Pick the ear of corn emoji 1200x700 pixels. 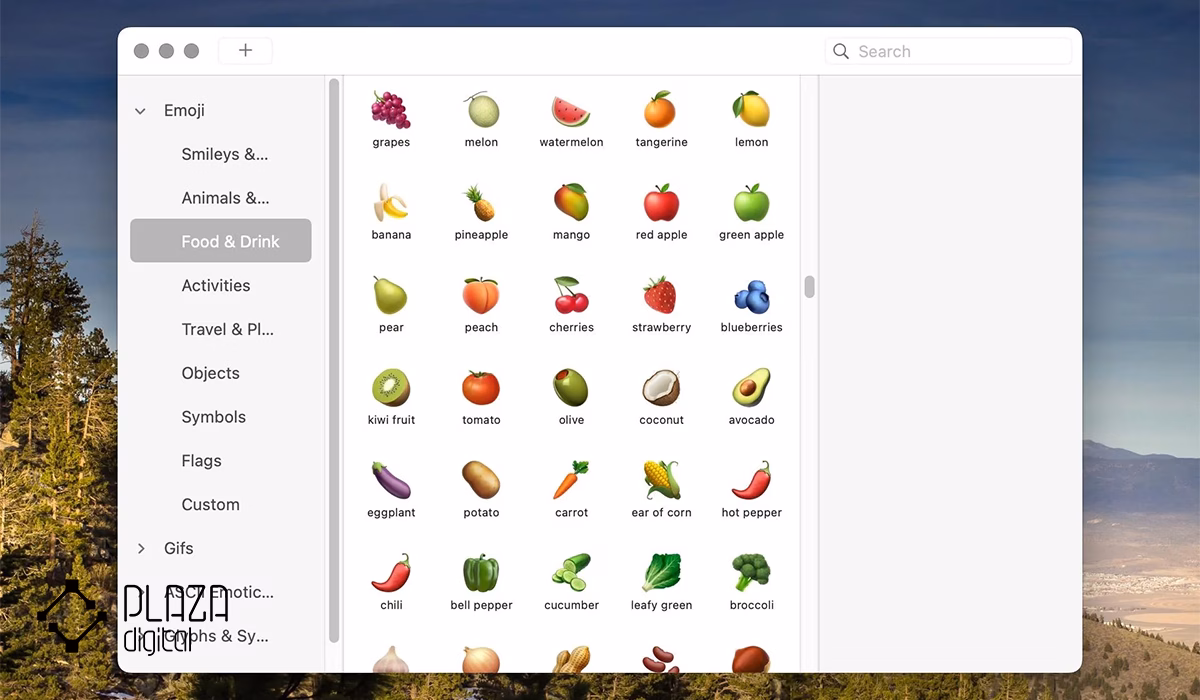tap(661, 480)
